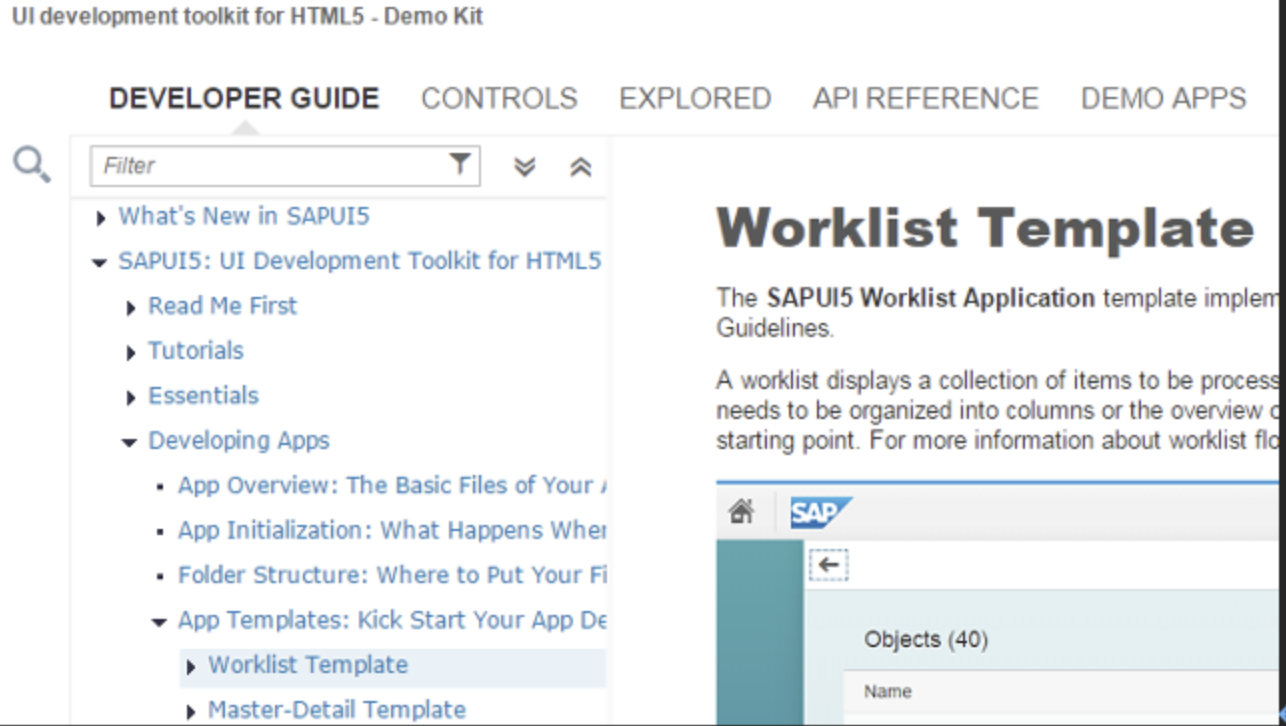Open the search magnifier icon
Viewport: 1286px width, 726px height.
tap(32, 164)
